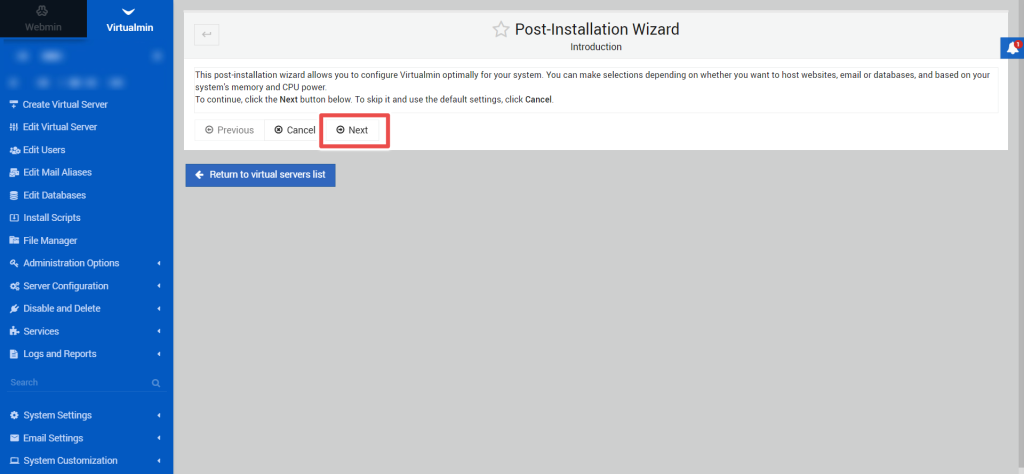This screenshot has width=1024, height=474.
Task: Select the Virtualmin tab
Action: coord(129,19)
